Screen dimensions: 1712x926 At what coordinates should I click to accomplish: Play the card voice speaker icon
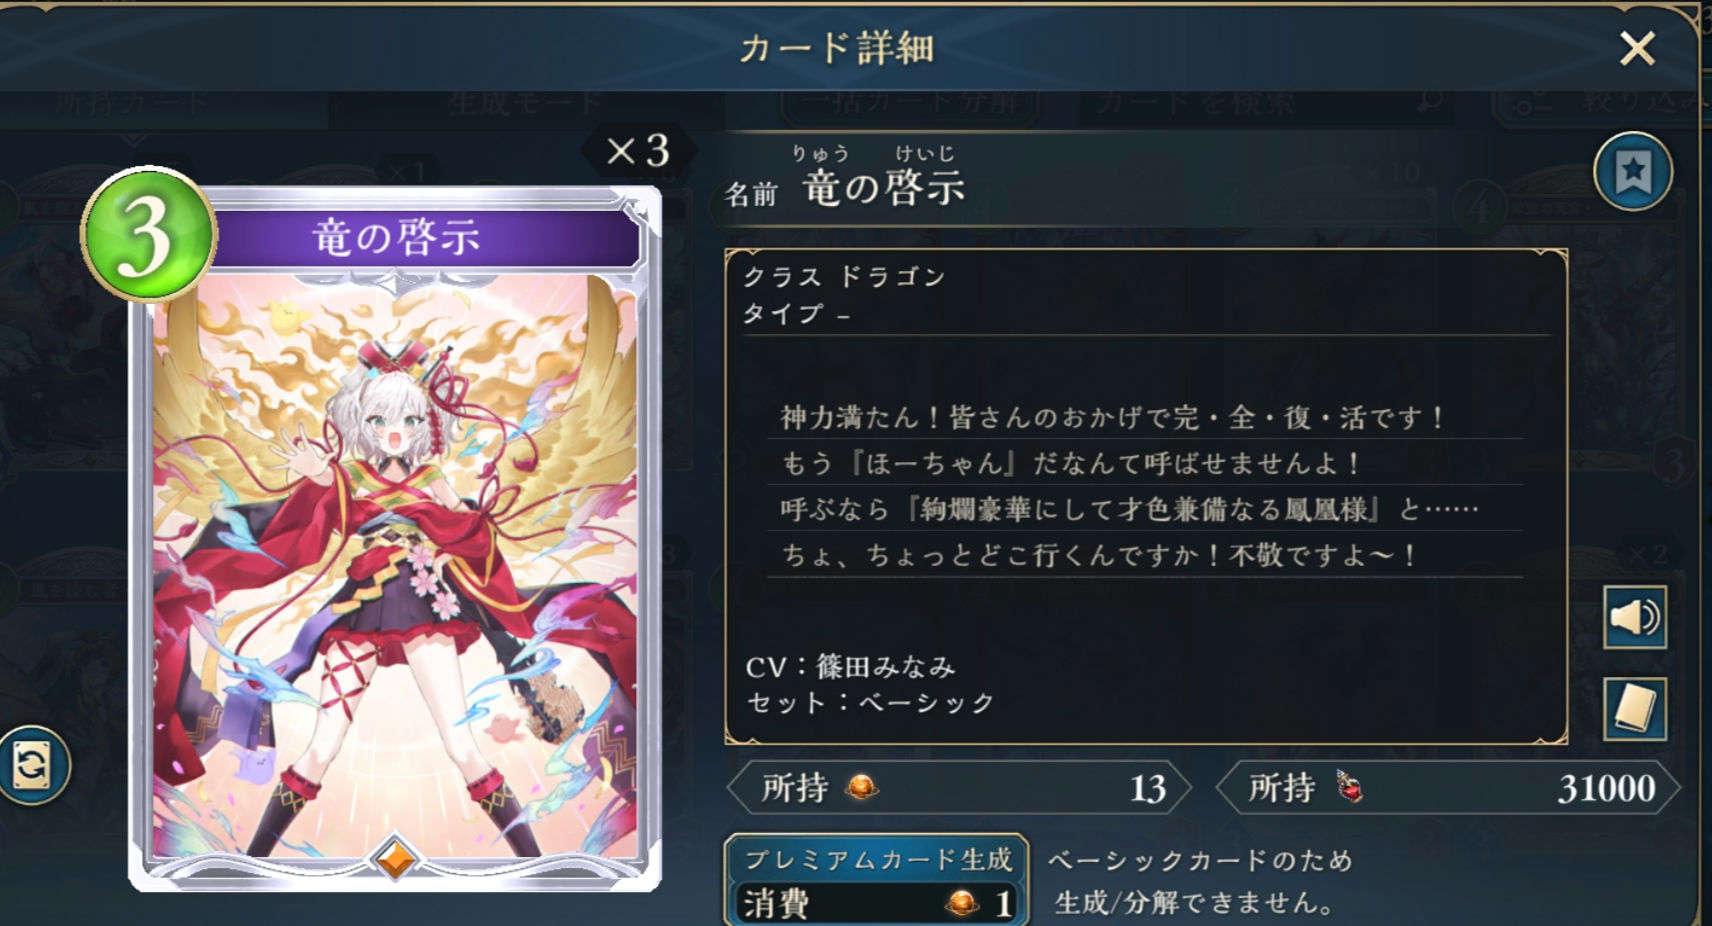click(1634, 617)
